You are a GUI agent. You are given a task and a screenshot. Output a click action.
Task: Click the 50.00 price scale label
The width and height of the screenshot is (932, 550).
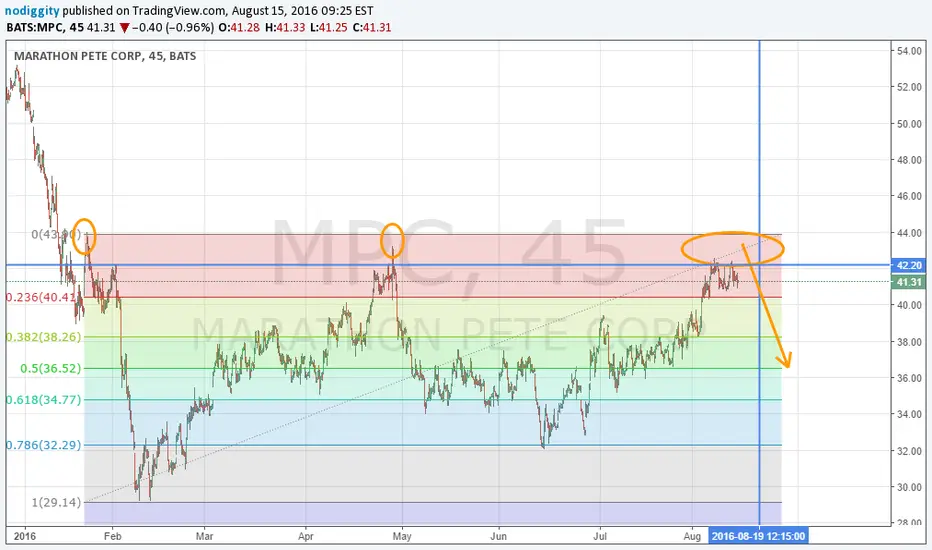[909, 124]
